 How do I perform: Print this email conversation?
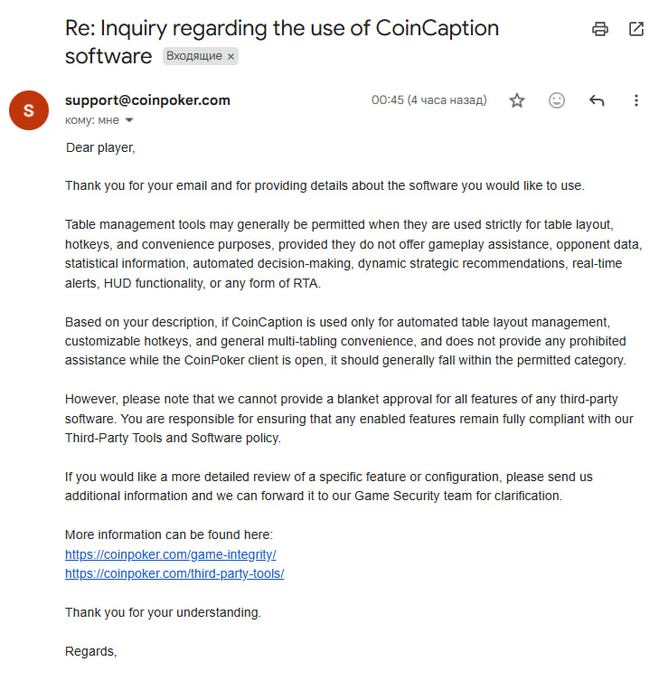600,29
